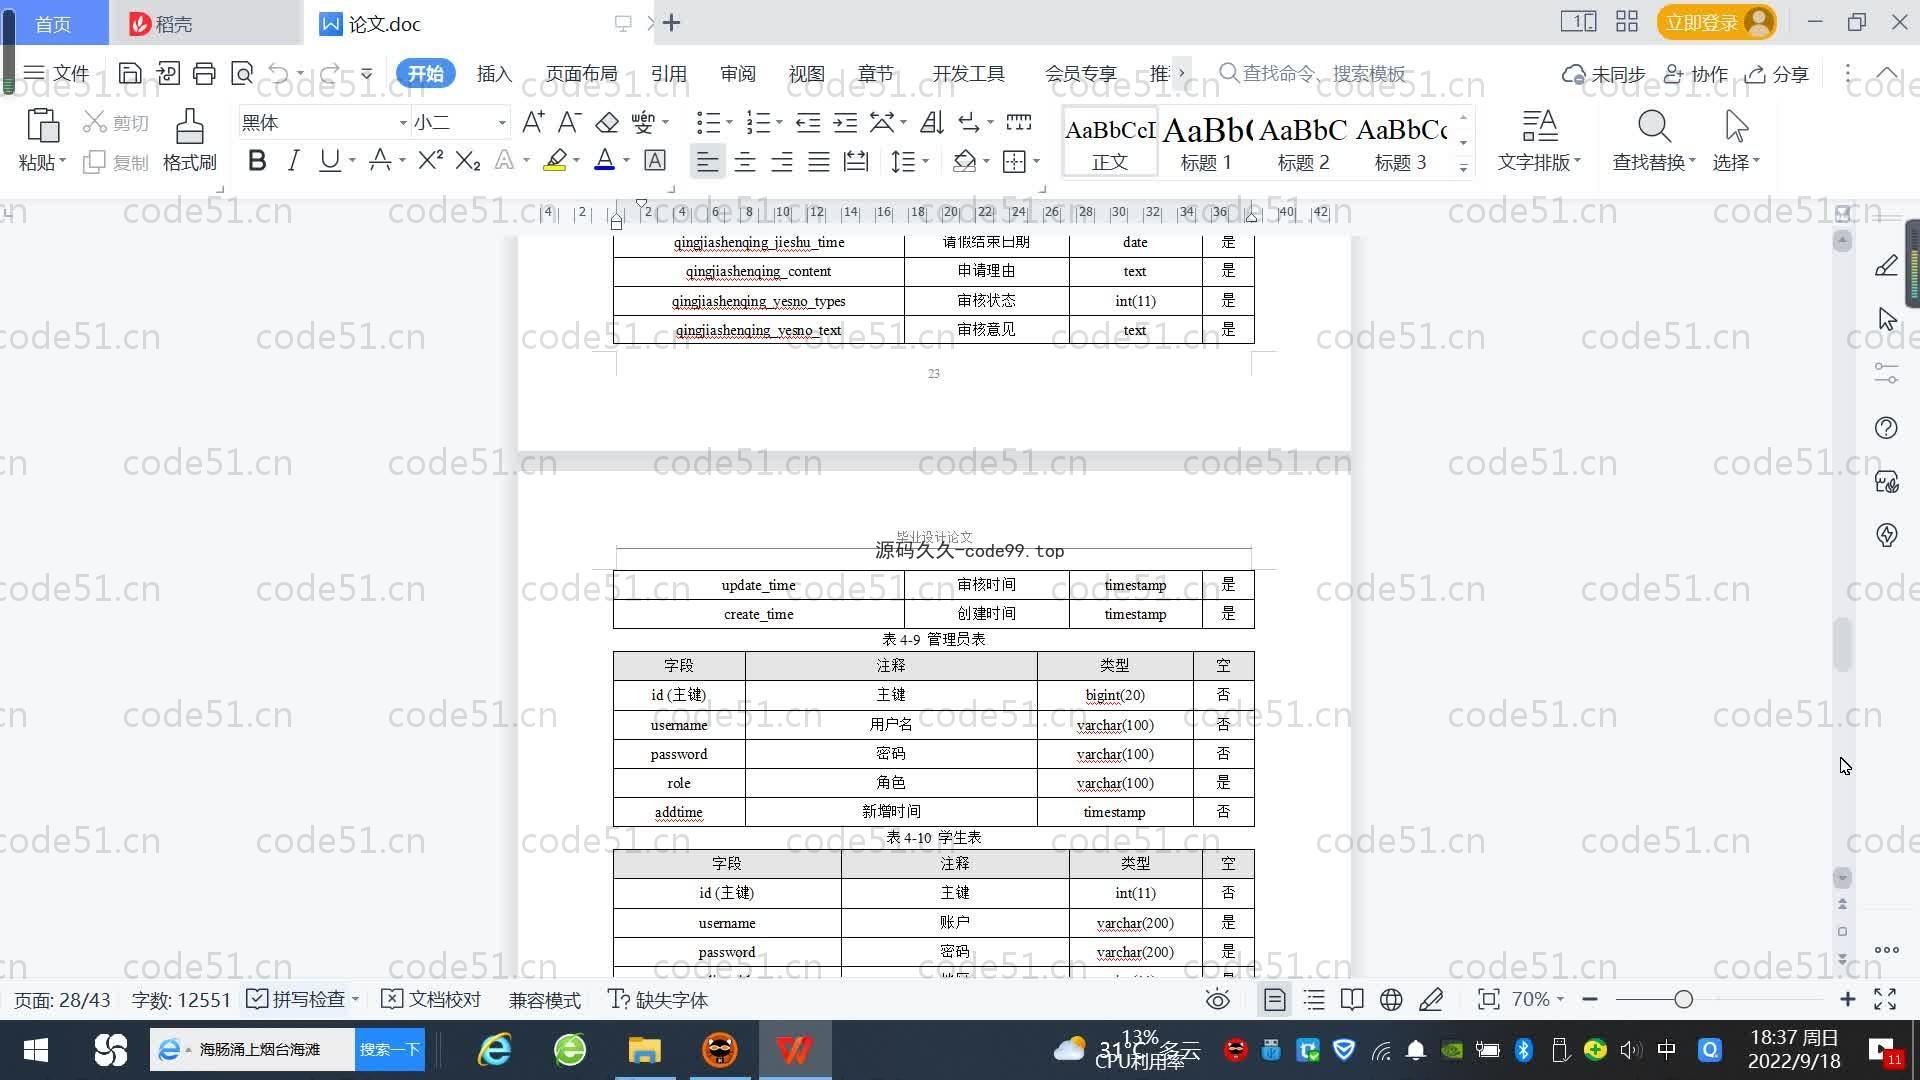The image size is (1920, 1080).
Task: Toggle Bold formatting
Action: [x=257, y=160]
